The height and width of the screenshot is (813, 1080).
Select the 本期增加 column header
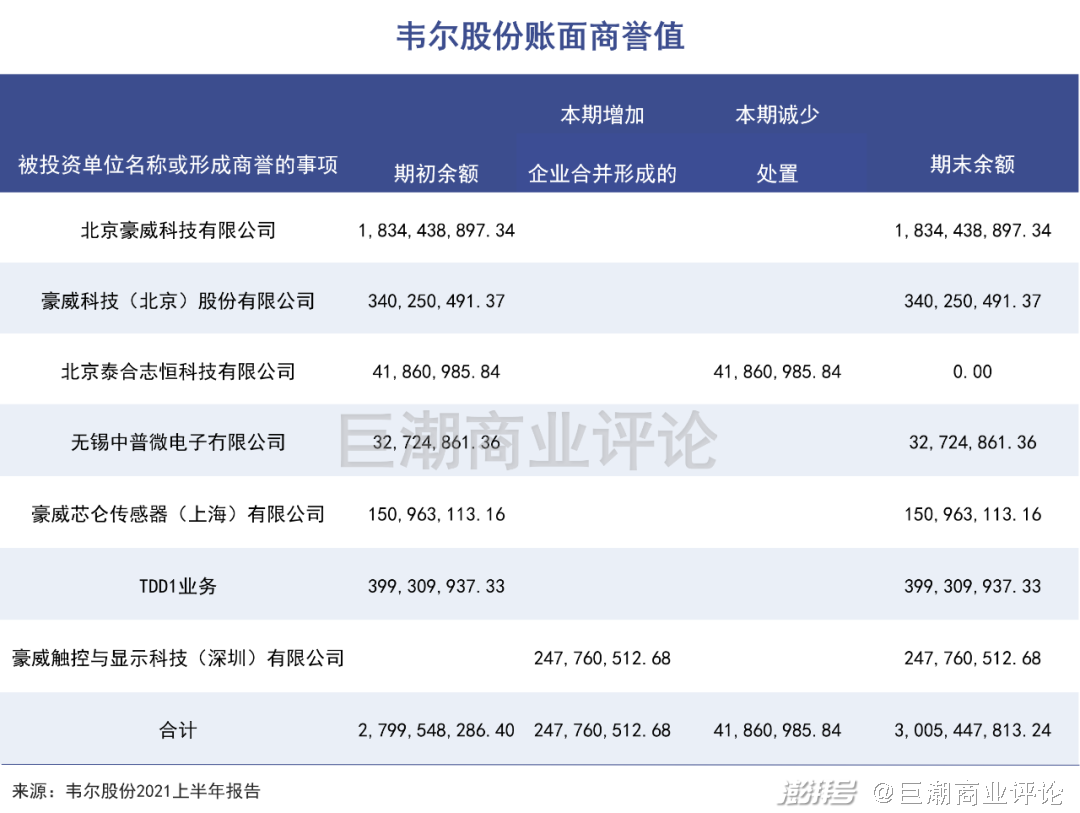pyautogui.click(x=602, y=114)
